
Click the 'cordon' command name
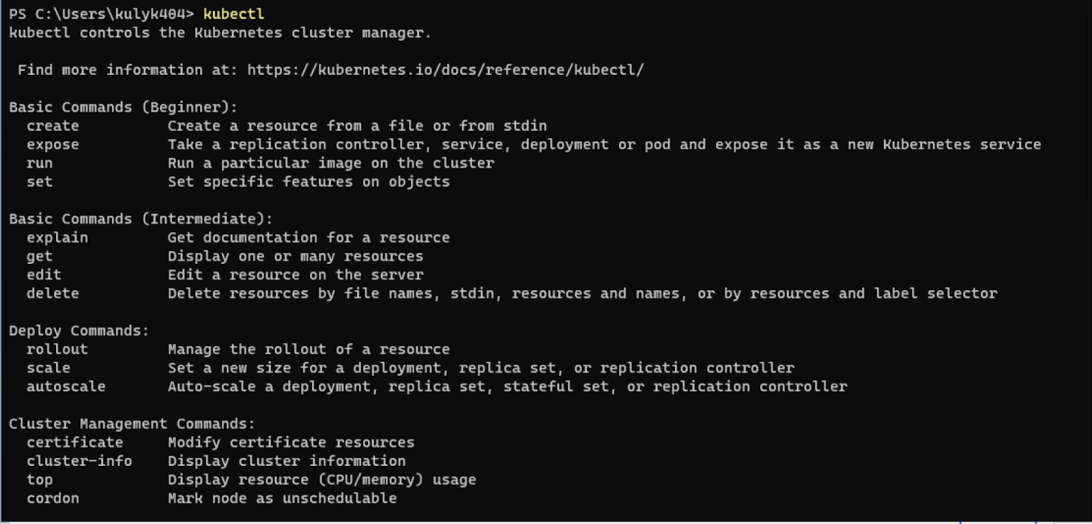coord(52,498)
